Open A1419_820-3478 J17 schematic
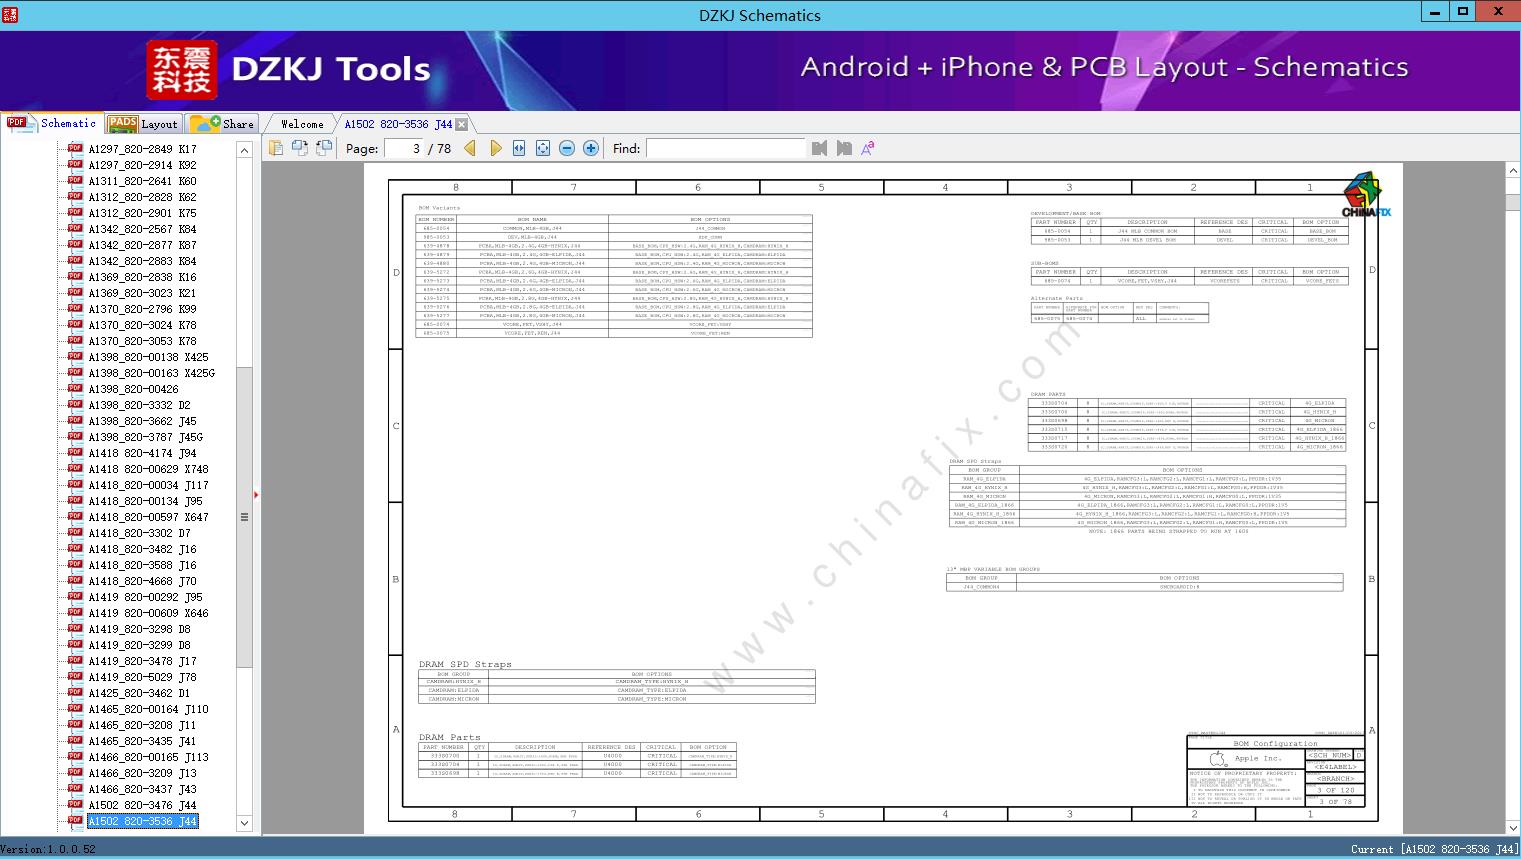1521x859 pixels. [x=142, y=661]
